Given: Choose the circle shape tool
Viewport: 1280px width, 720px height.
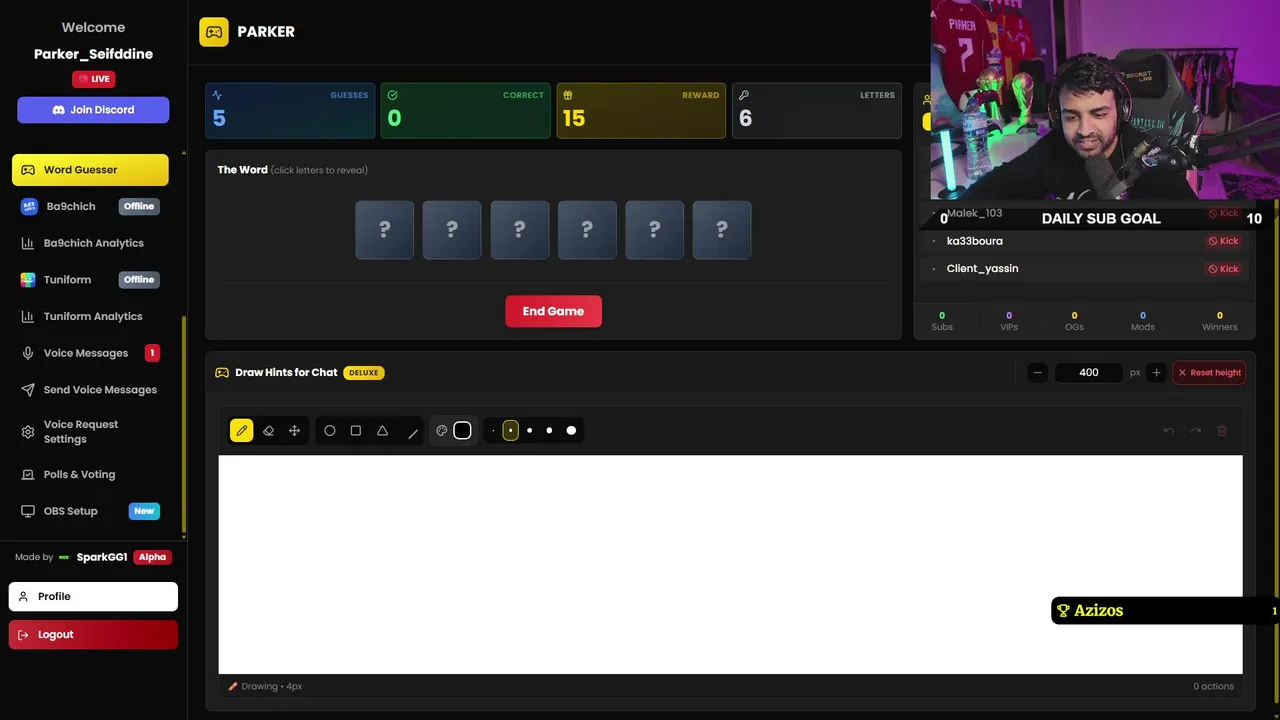Looking at the screenshot, I should pyautogui.click(x=329, y=431).
